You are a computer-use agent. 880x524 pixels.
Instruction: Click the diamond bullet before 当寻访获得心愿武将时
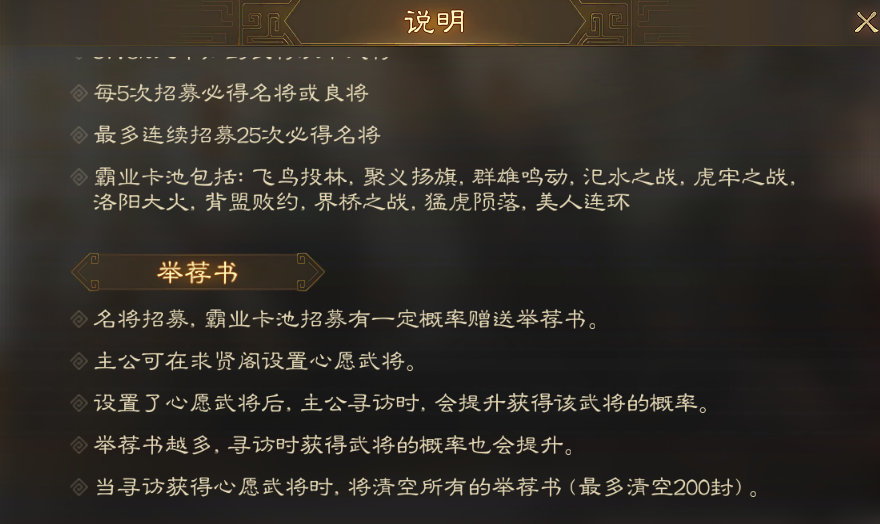79,488
